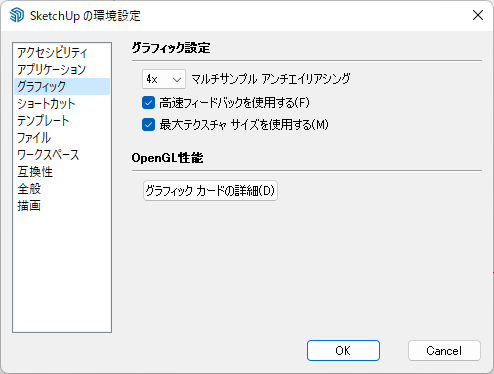Select アクセシビリティ in the category list
The image size is (494, 374).
click(62, 53)
